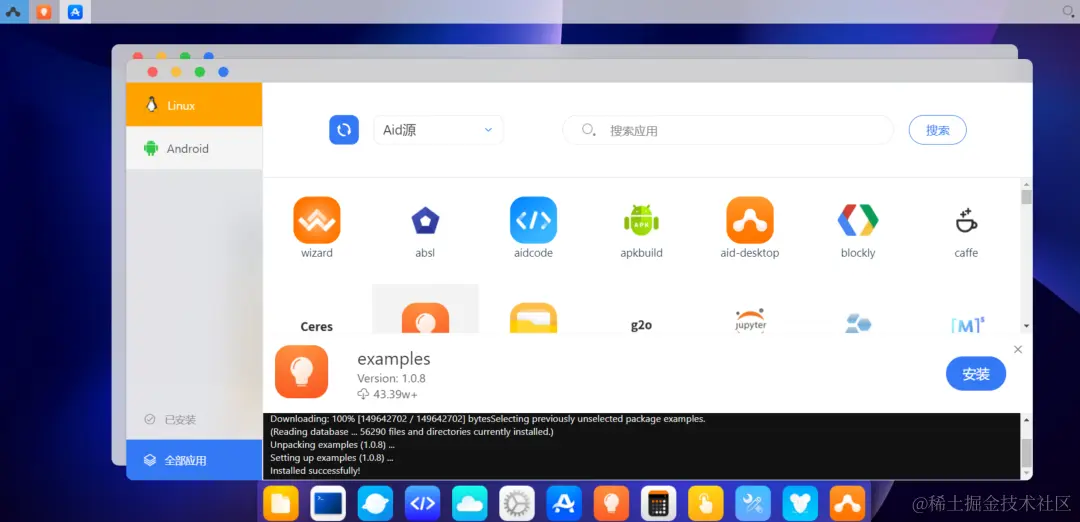
Task: Click the search magnifier in top bar
Action: click(1070, 11)
